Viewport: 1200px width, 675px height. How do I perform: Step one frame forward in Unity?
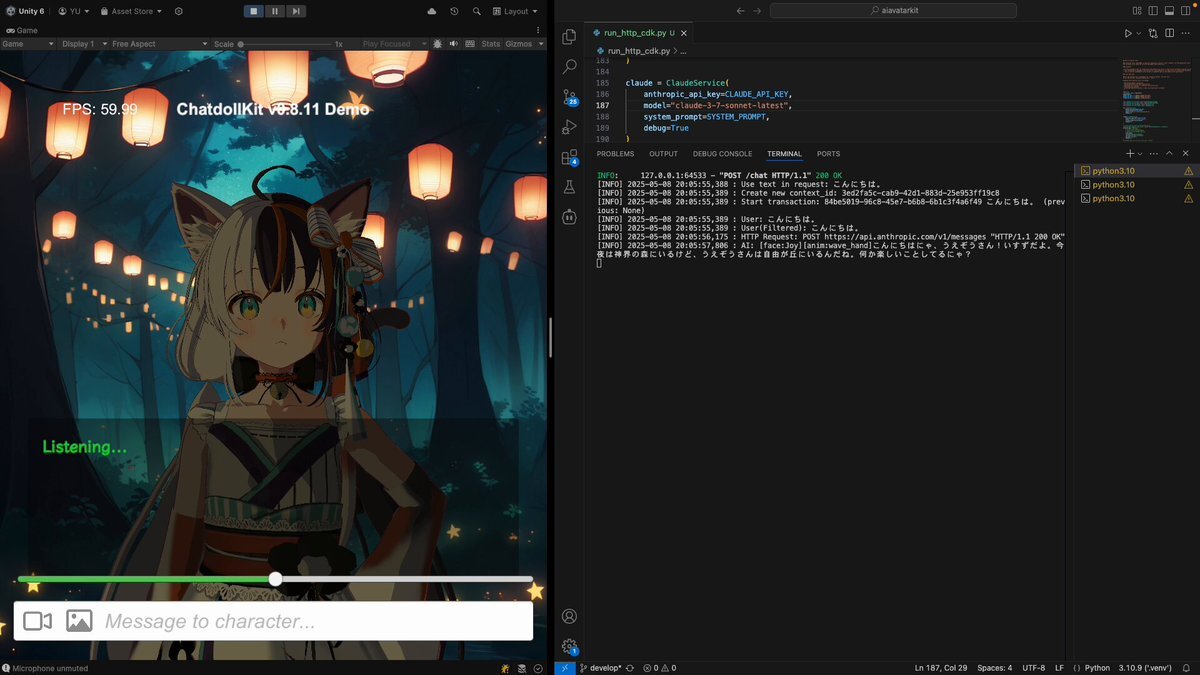click(296, 11)
